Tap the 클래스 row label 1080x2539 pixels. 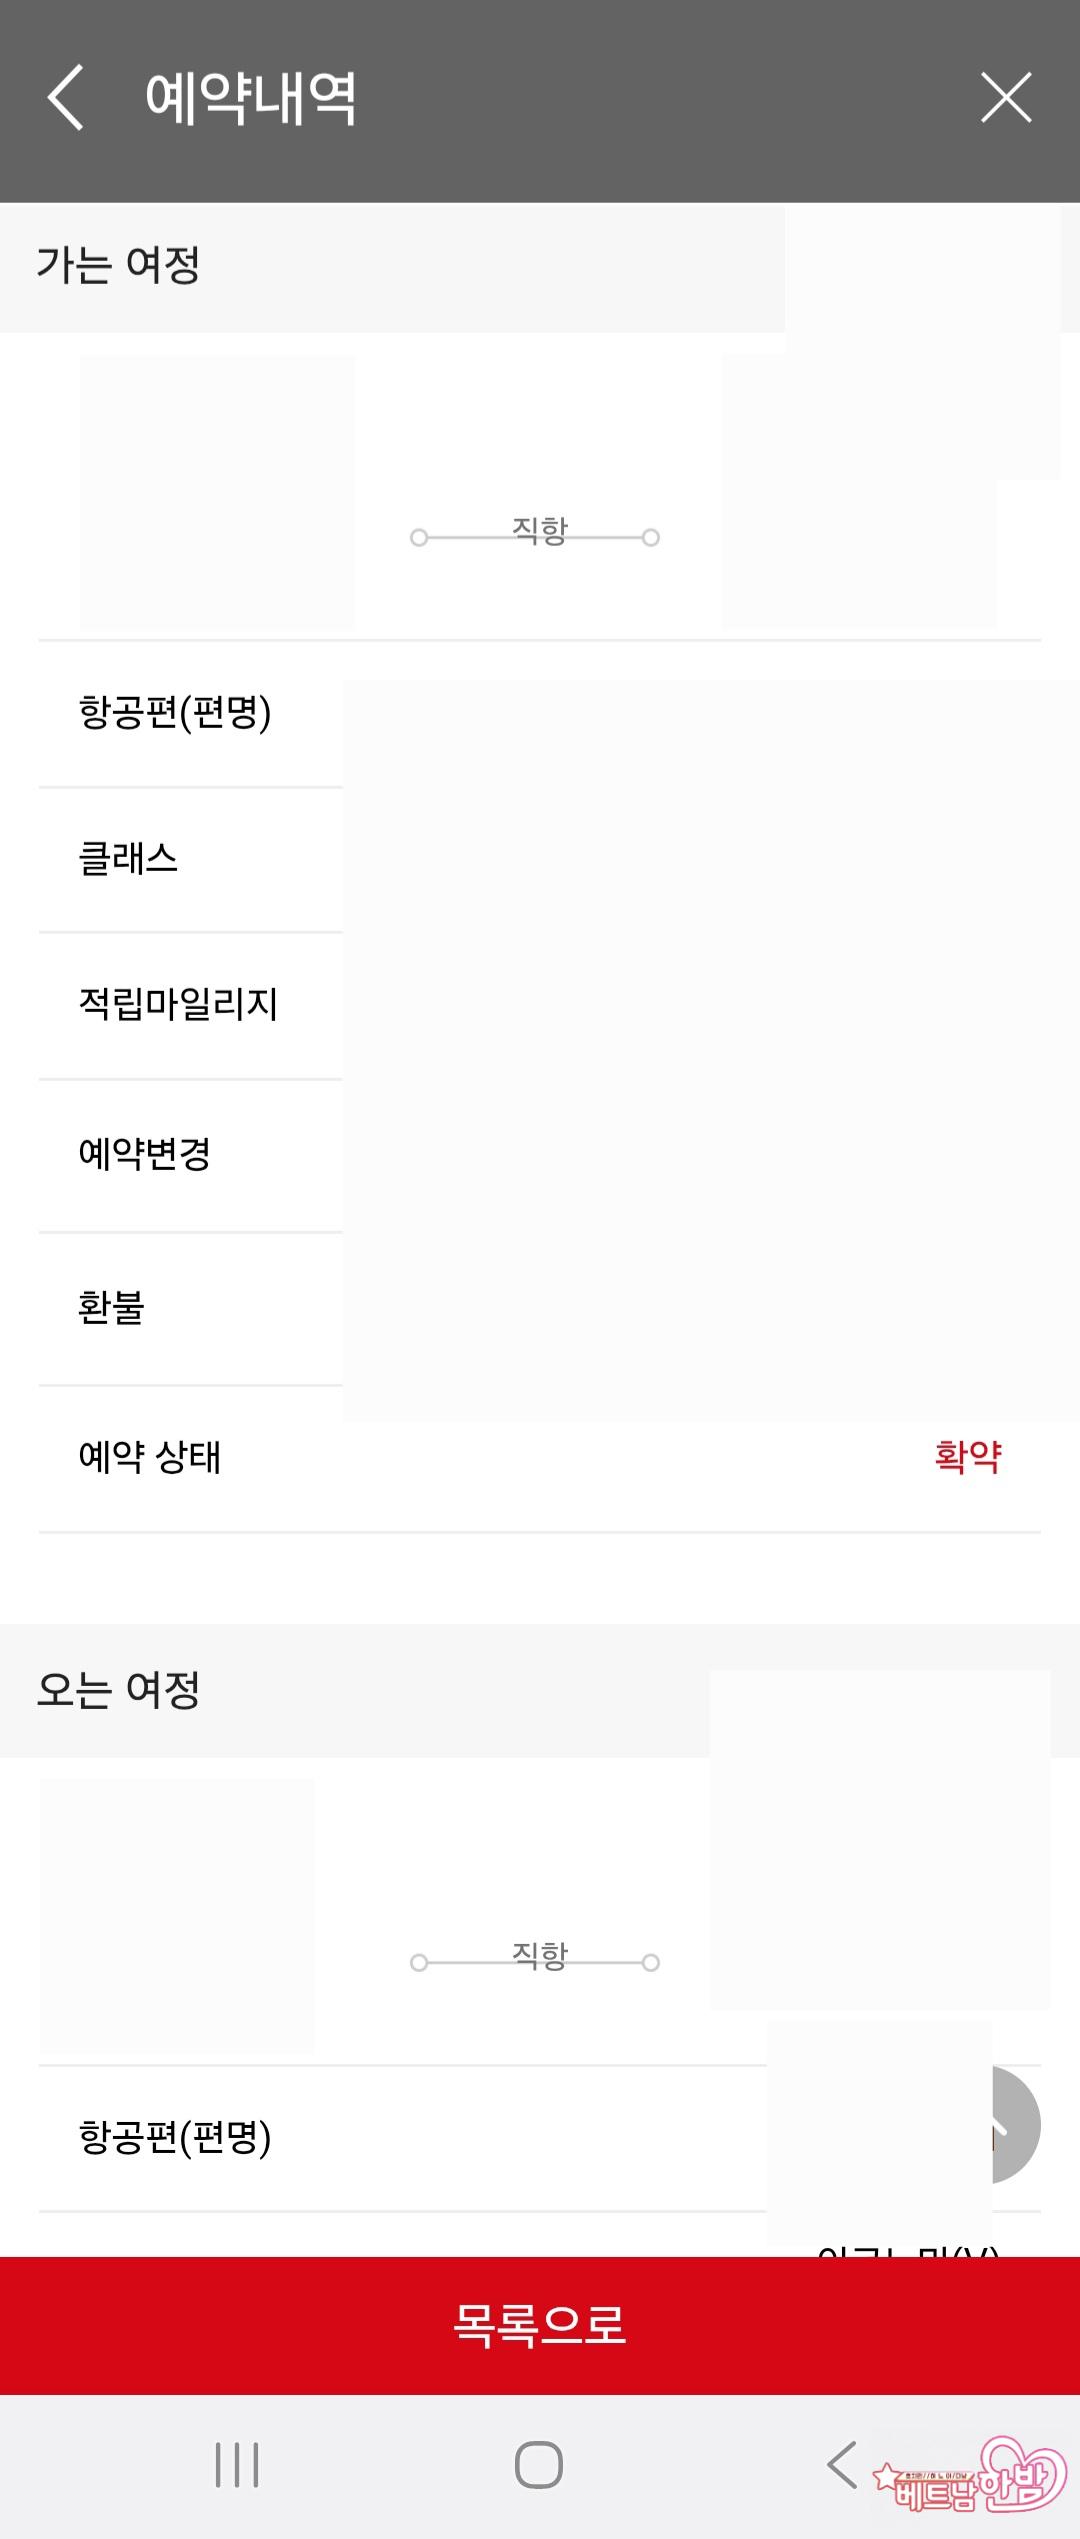(x=128, y=859)
